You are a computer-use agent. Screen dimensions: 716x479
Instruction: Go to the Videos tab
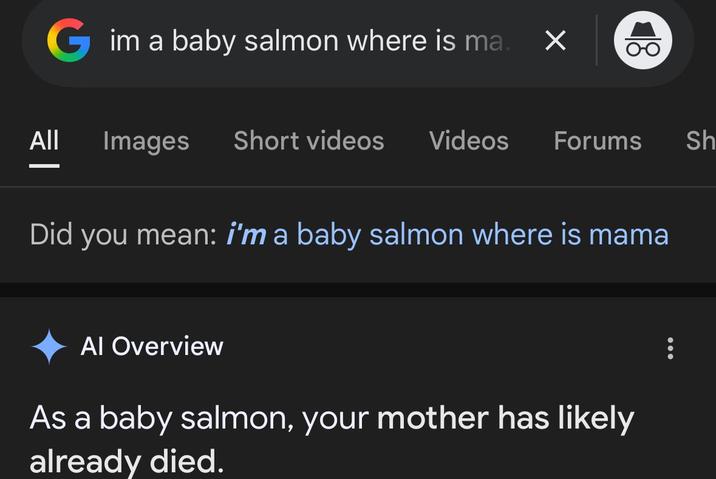469,141
